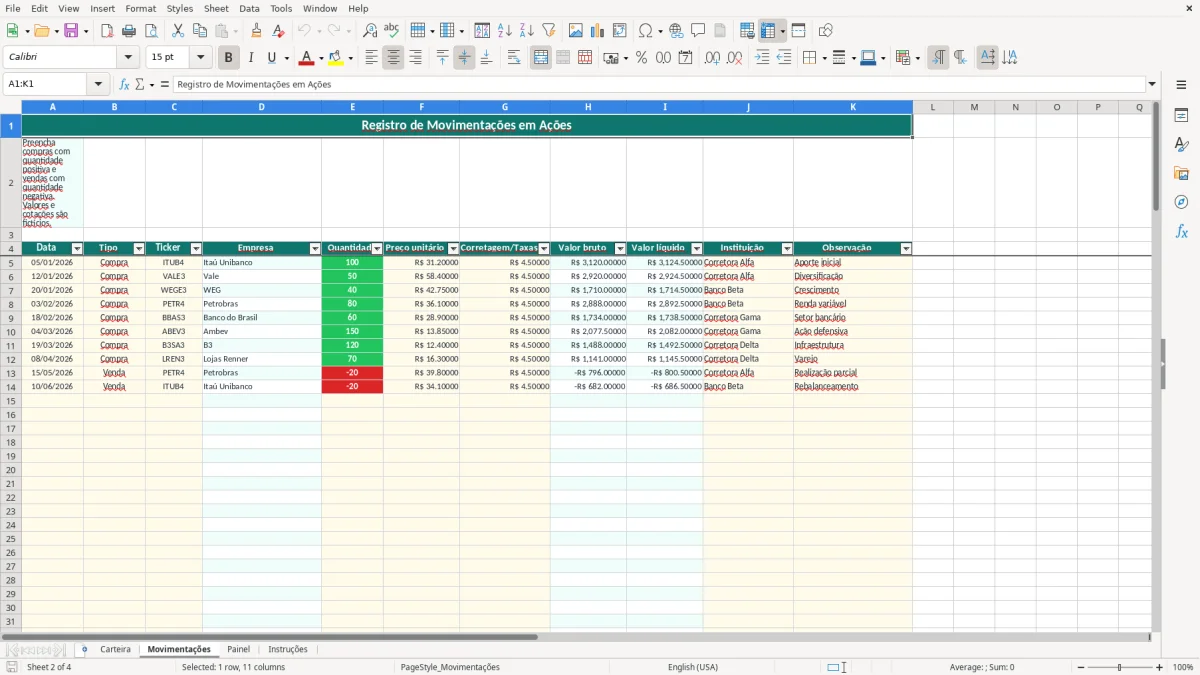Screen dimensions: 1200x675
Task: Open the Function Wizard fx icon
Action: point(125,84)
